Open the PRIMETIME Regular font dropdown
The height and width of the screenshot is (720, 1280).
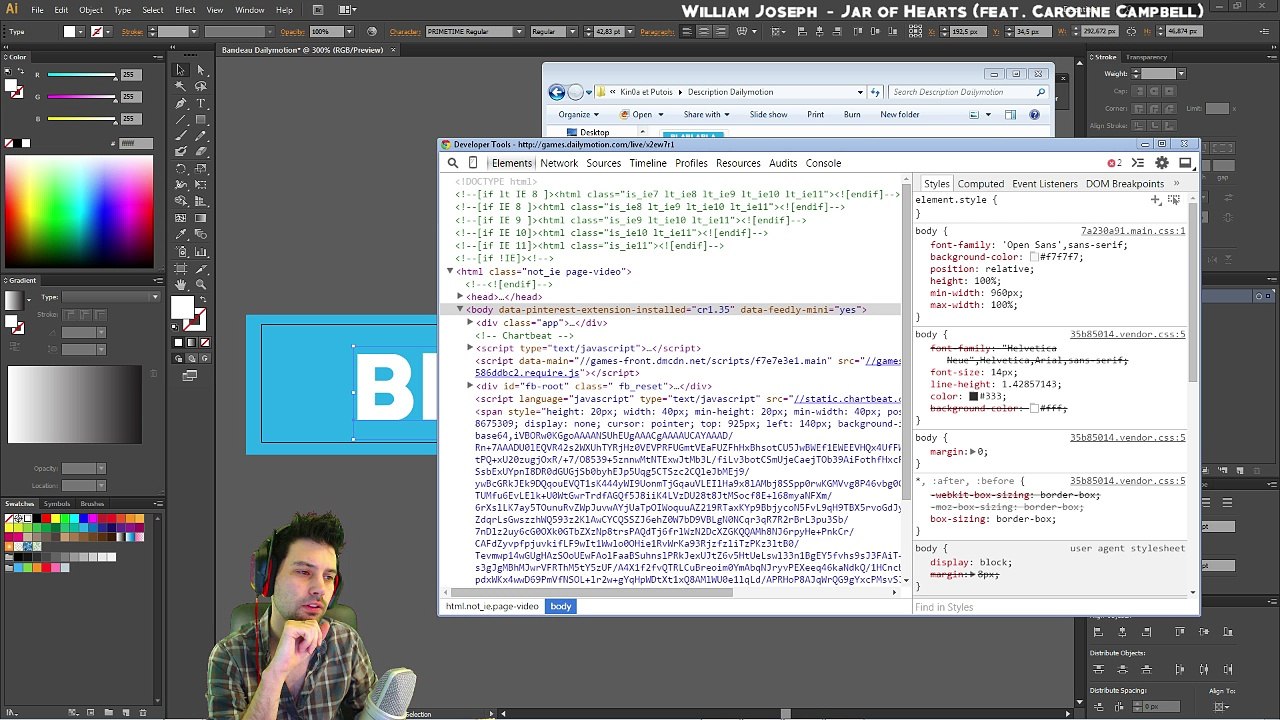518,32
